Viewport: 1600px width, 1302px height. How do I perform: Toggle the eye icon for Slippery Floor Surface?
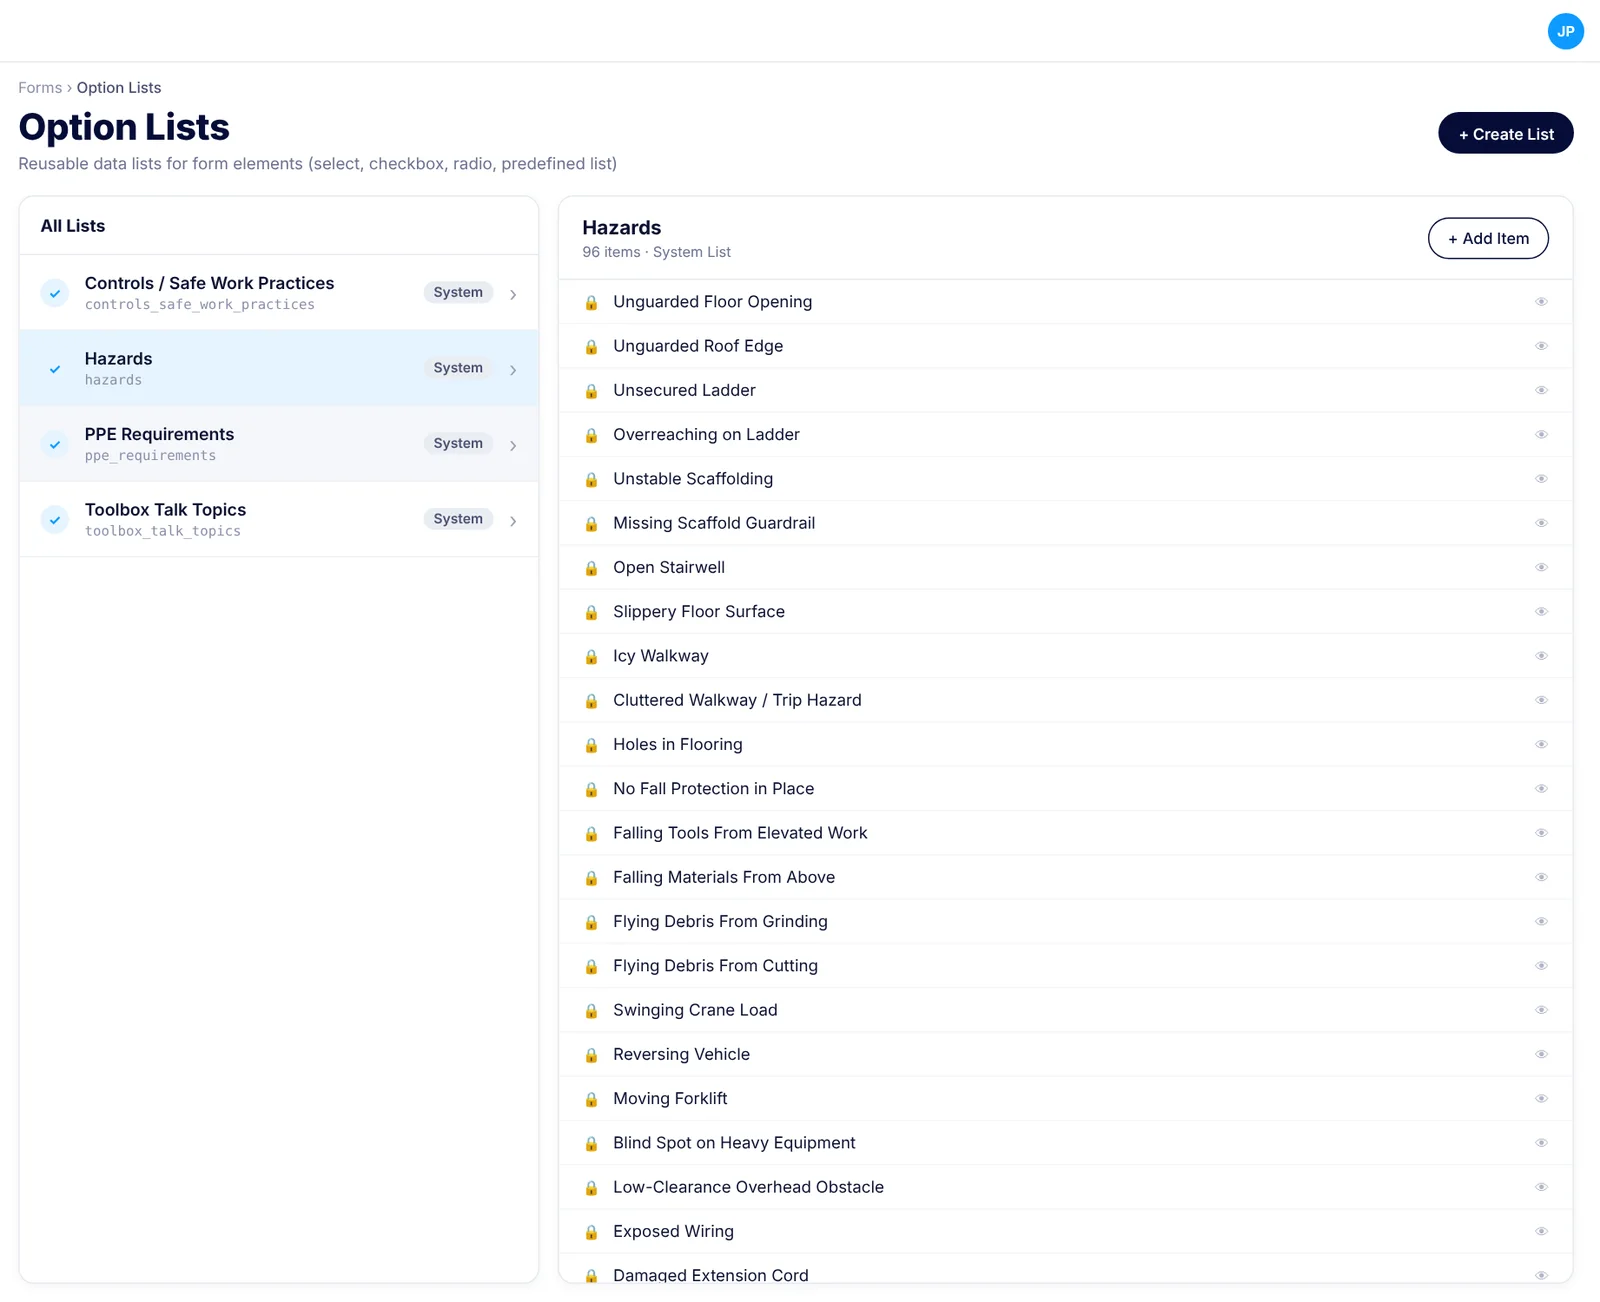tap(1541, 611)
